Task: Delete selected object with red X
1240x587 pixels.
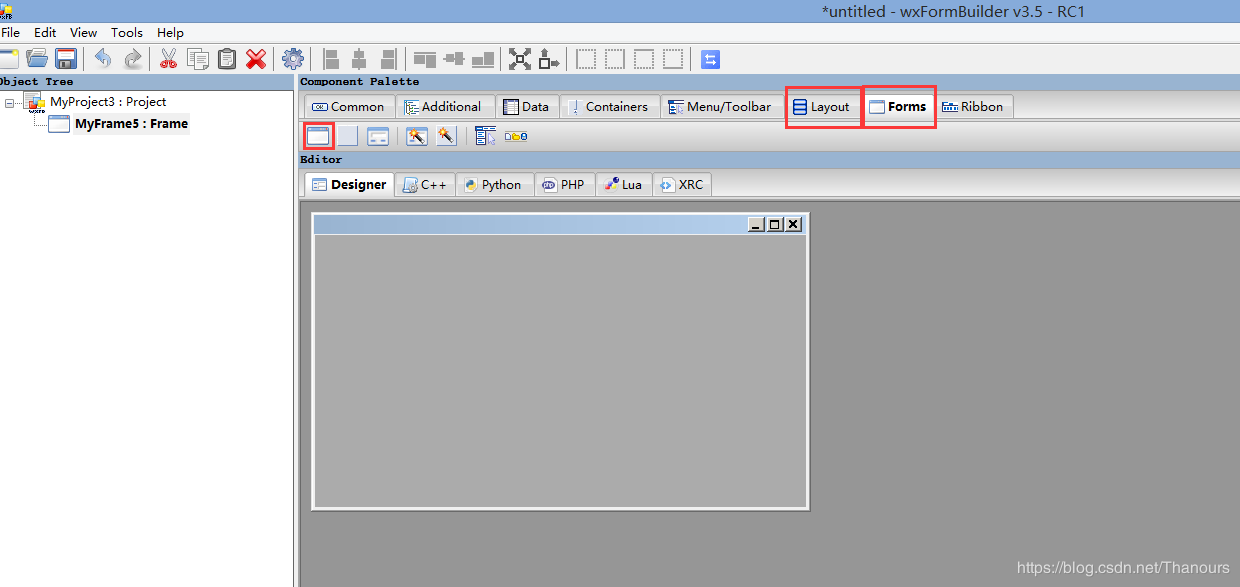Action: [x=256, y=59]
